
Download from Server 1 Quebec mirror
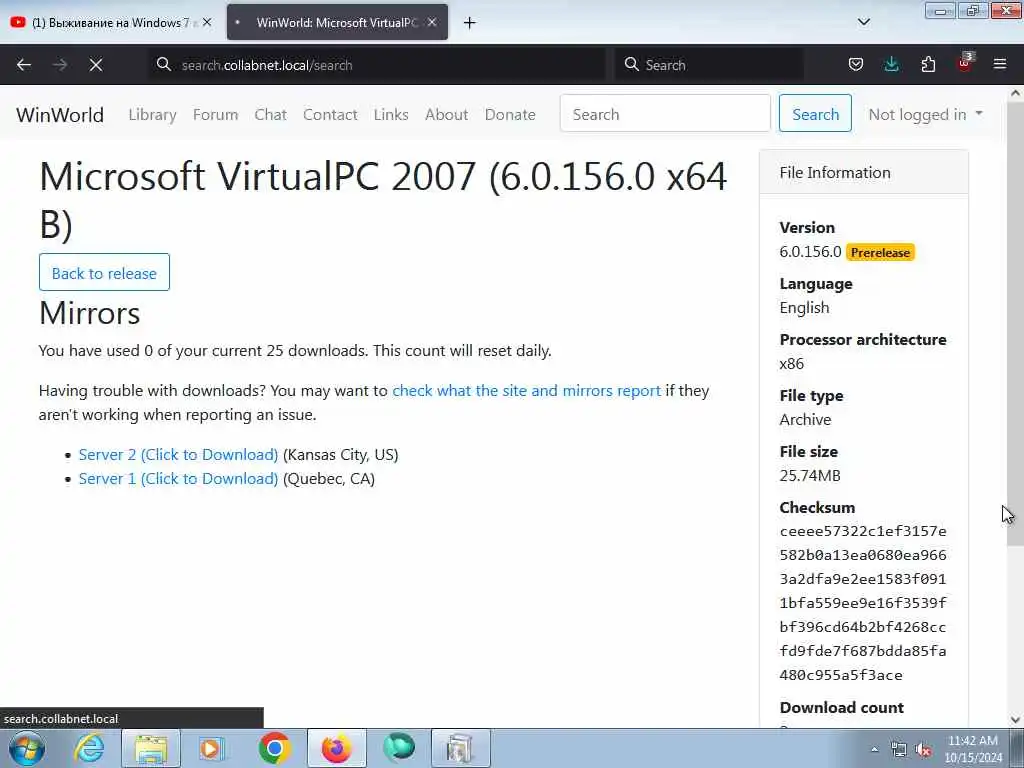click(x=178, y=479)
